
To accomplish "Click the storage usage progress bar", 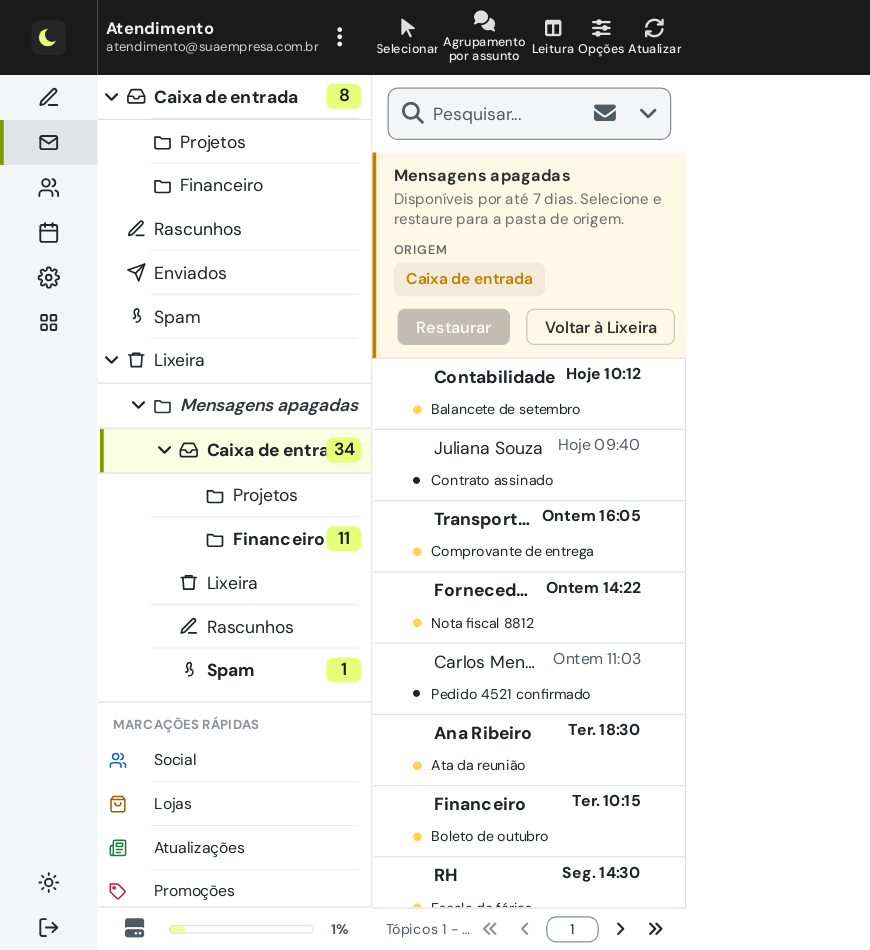I will click(241, 929).
